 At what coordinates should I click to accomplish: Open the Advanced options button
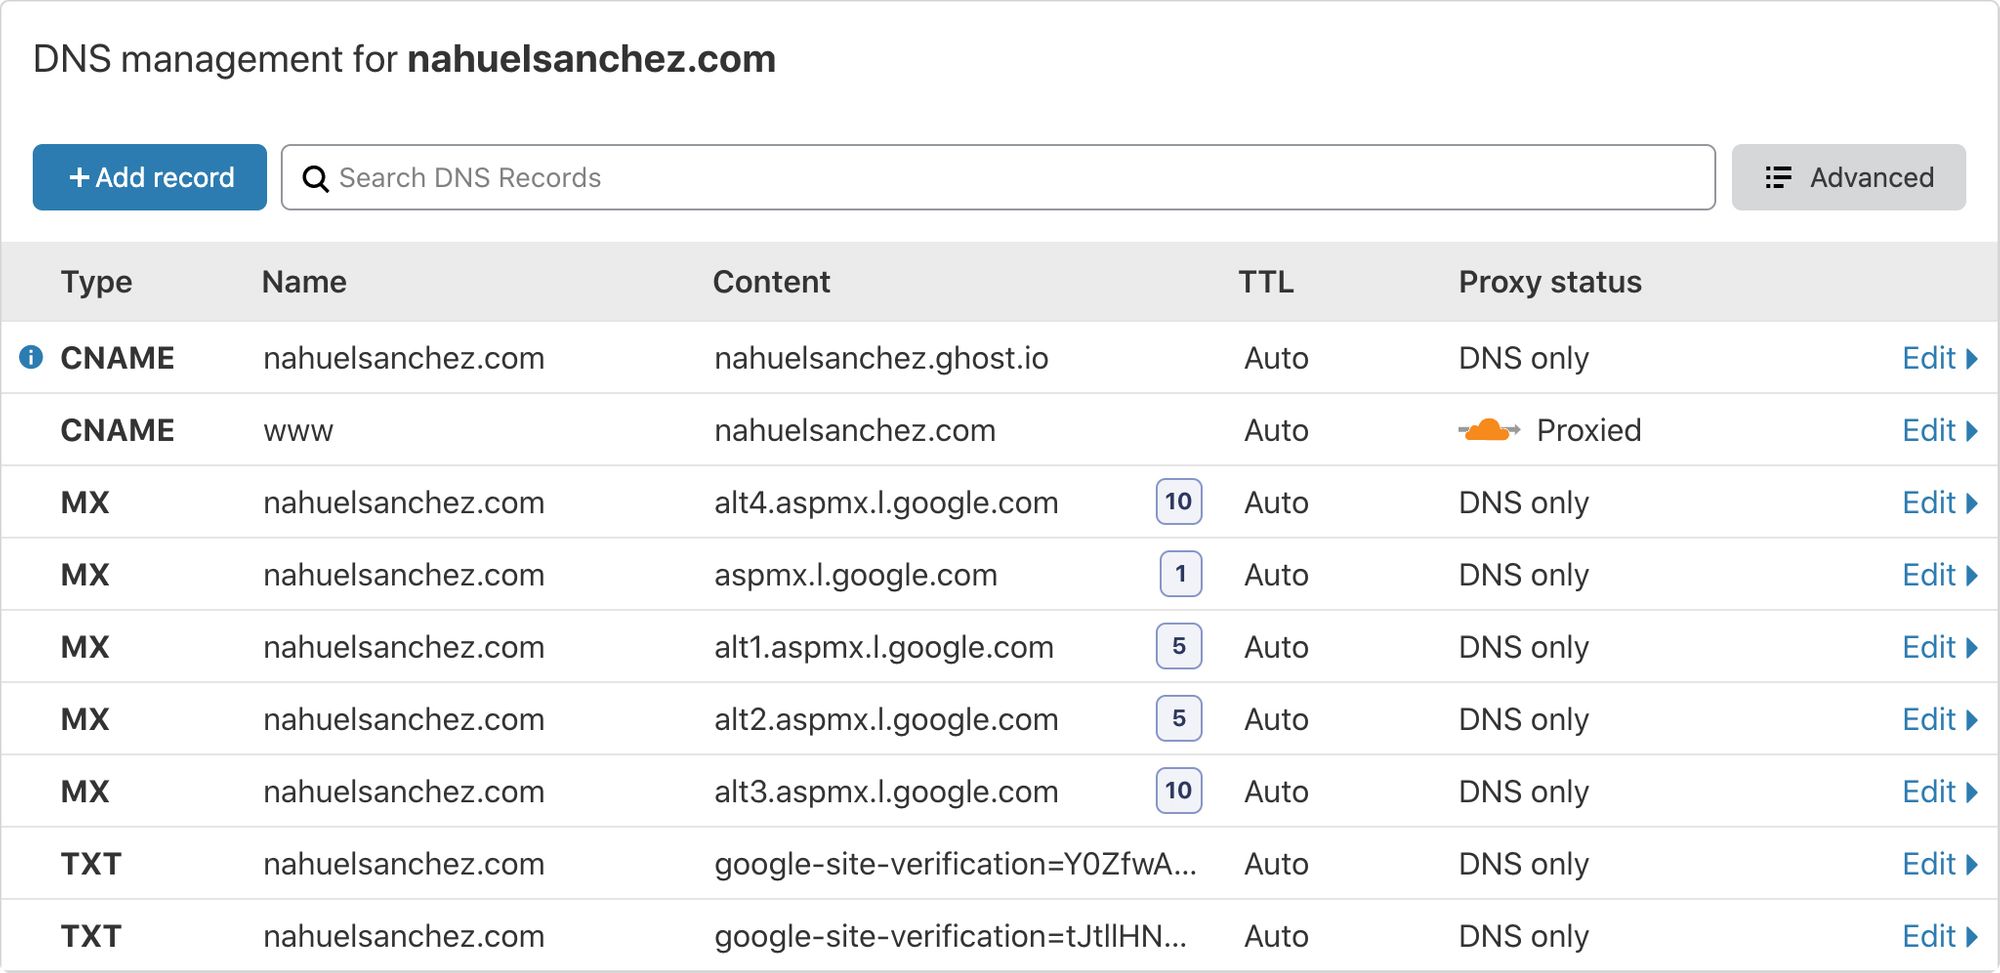[1848, 177]
